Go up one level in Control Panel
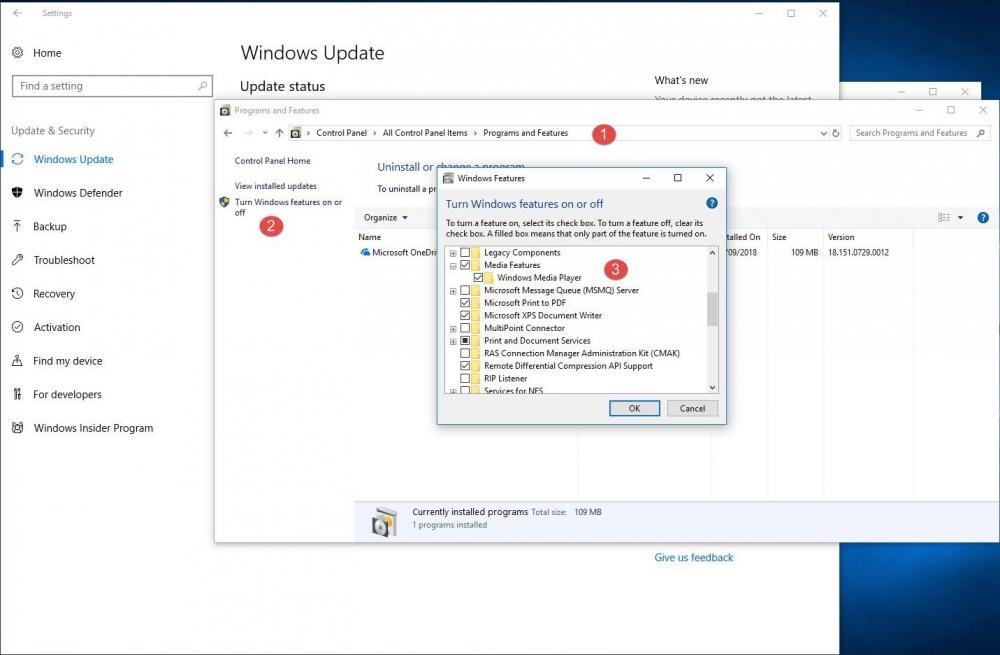This screenshot has height=655, width=1000. [279, 133]
